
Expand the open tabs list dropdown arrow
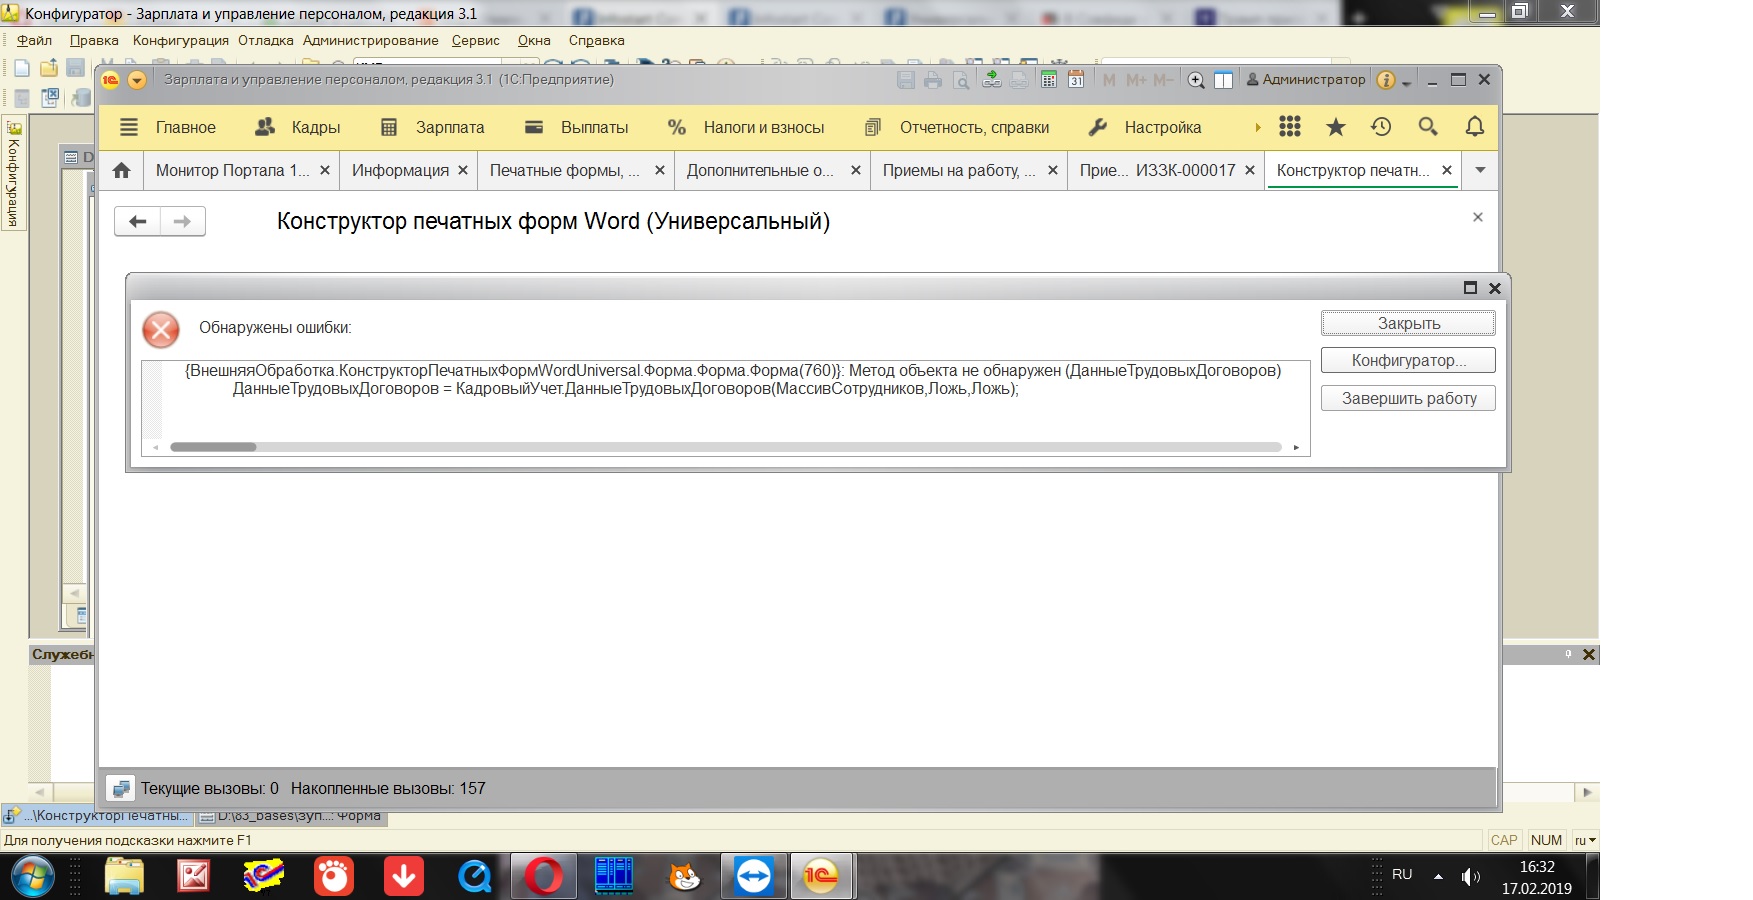(x=1481, y=170)
